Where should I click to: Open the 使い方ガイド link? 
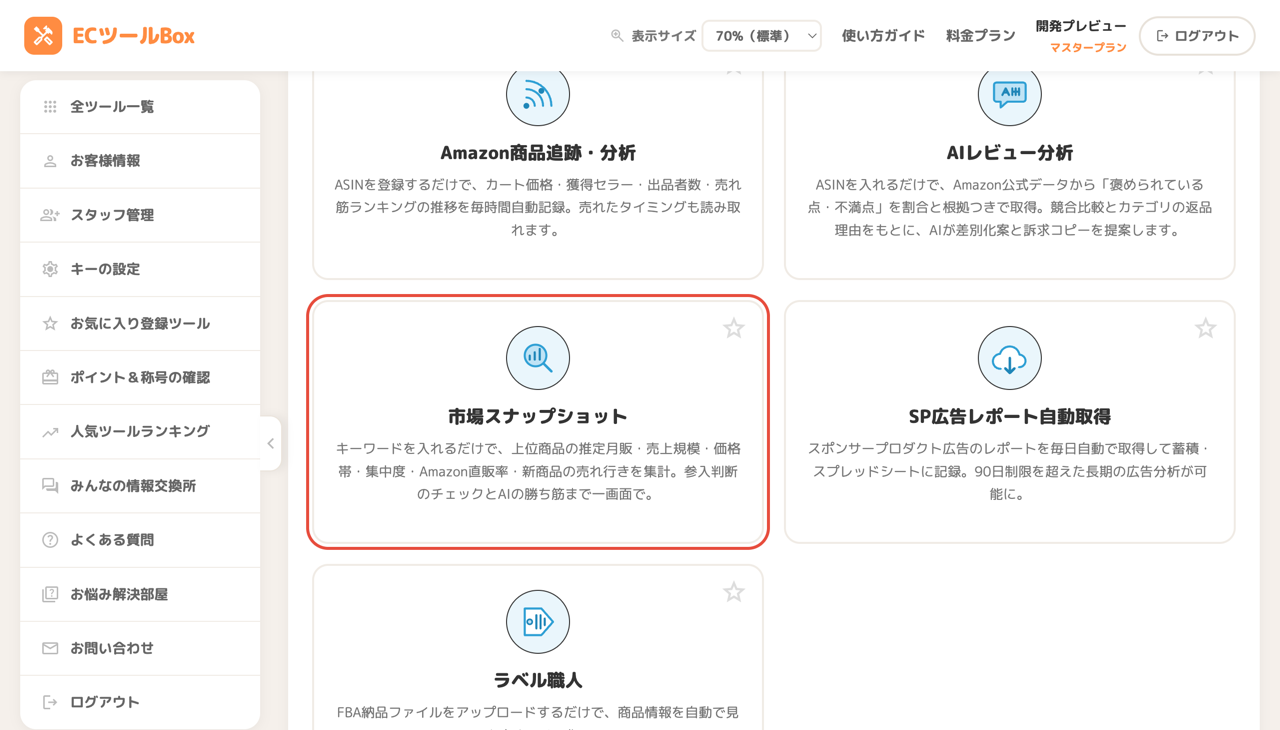tap(883, 36)
